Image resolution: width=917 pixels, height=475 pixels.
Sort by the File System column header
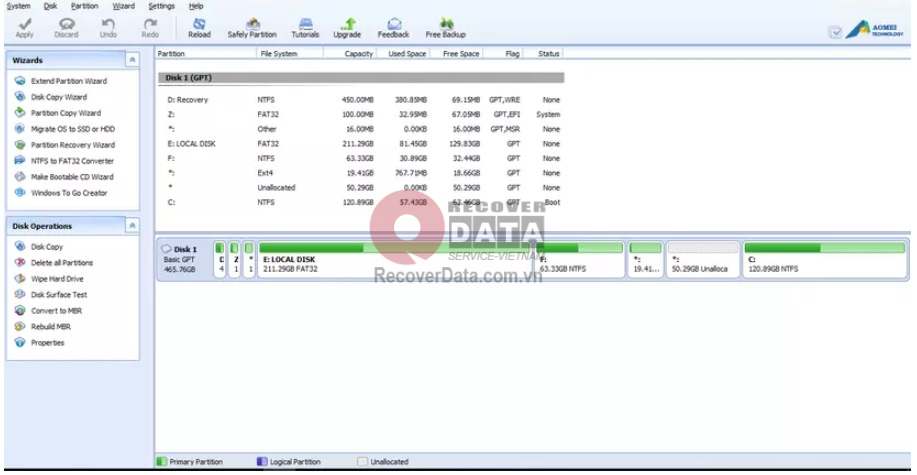coord(289,54)
